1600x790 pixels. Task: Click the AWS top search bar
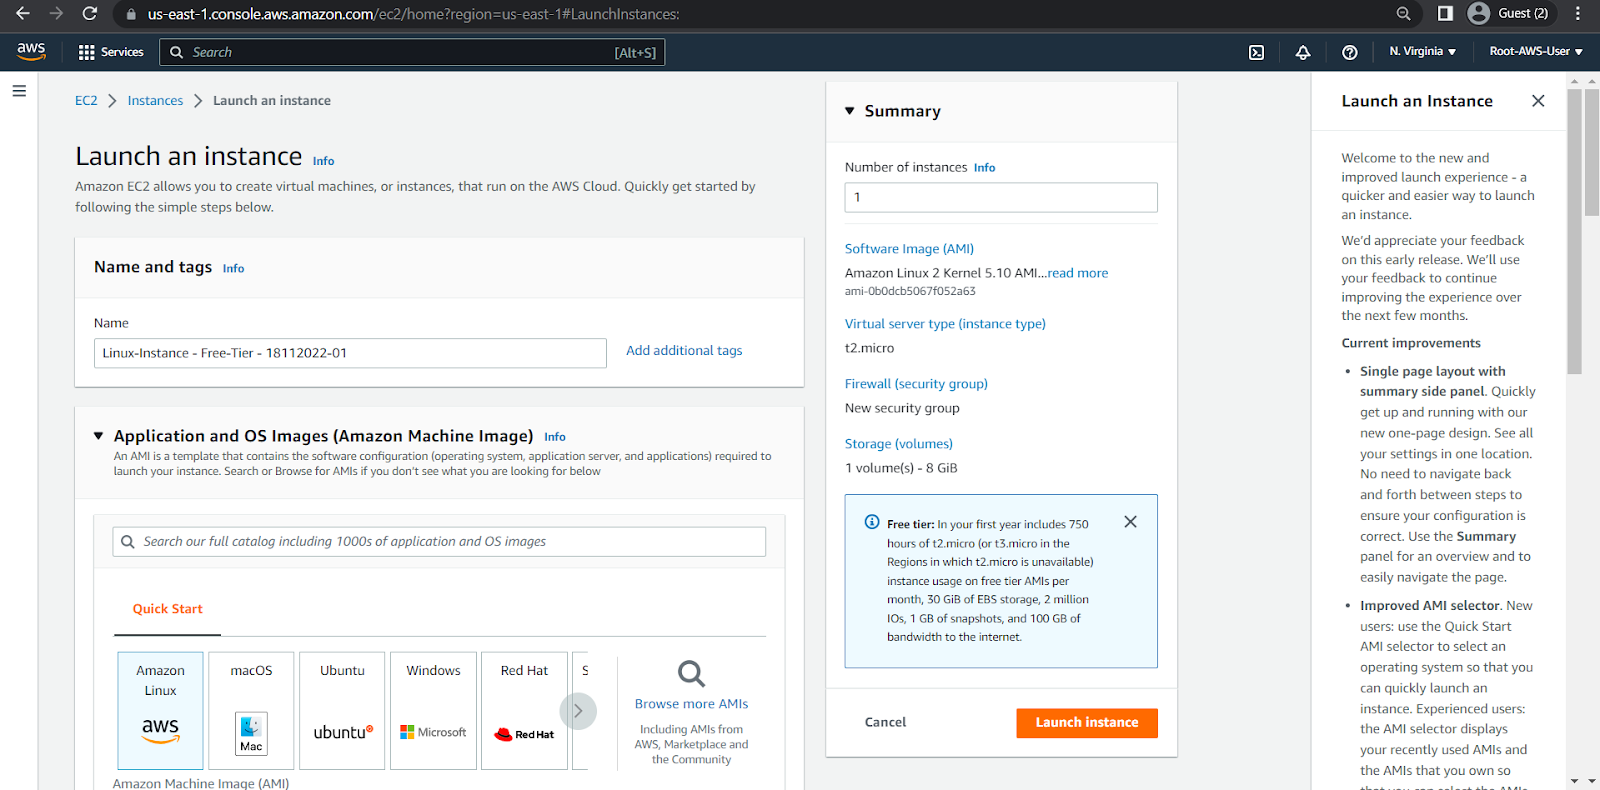point(412,52)
